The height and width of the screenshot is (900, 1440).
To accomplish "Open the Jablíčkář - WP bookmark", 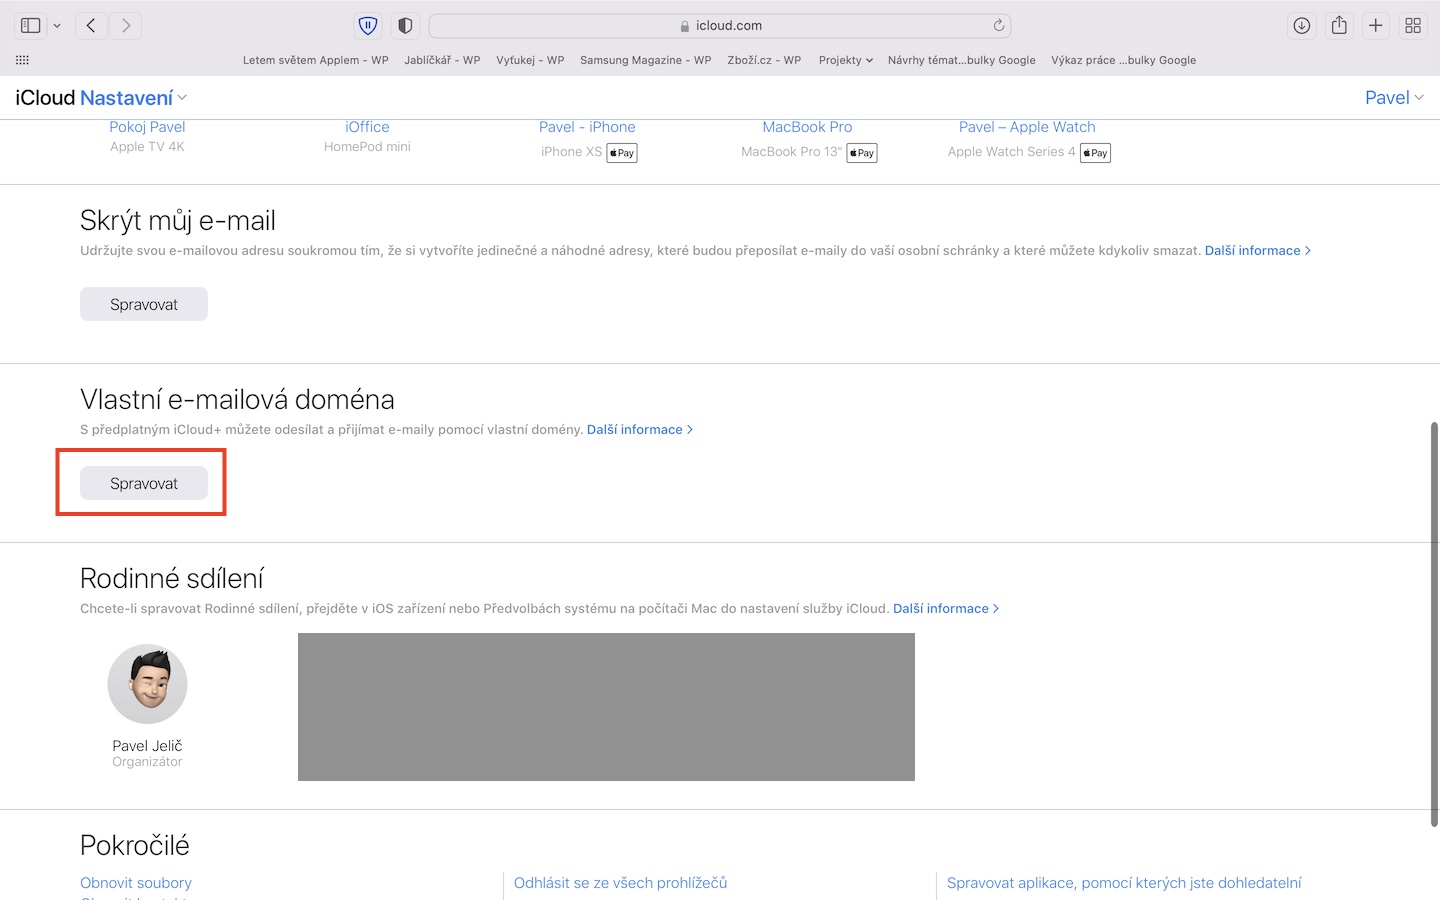I will tap(442, 60).
